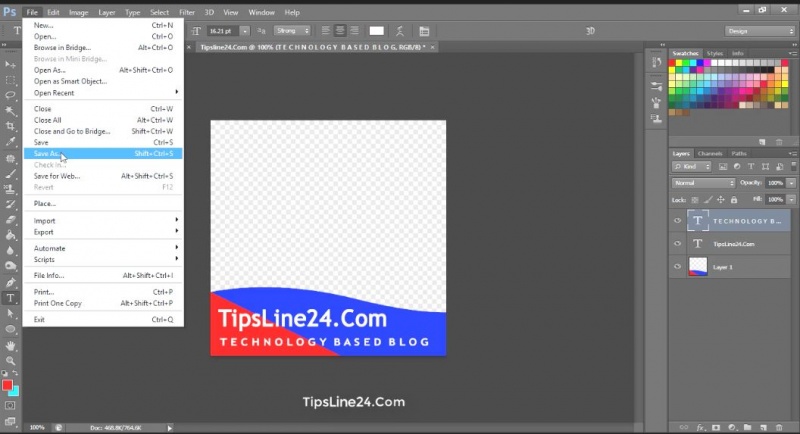Select the Brush tool
Screen dimensions: 800x434
[10, 174]
